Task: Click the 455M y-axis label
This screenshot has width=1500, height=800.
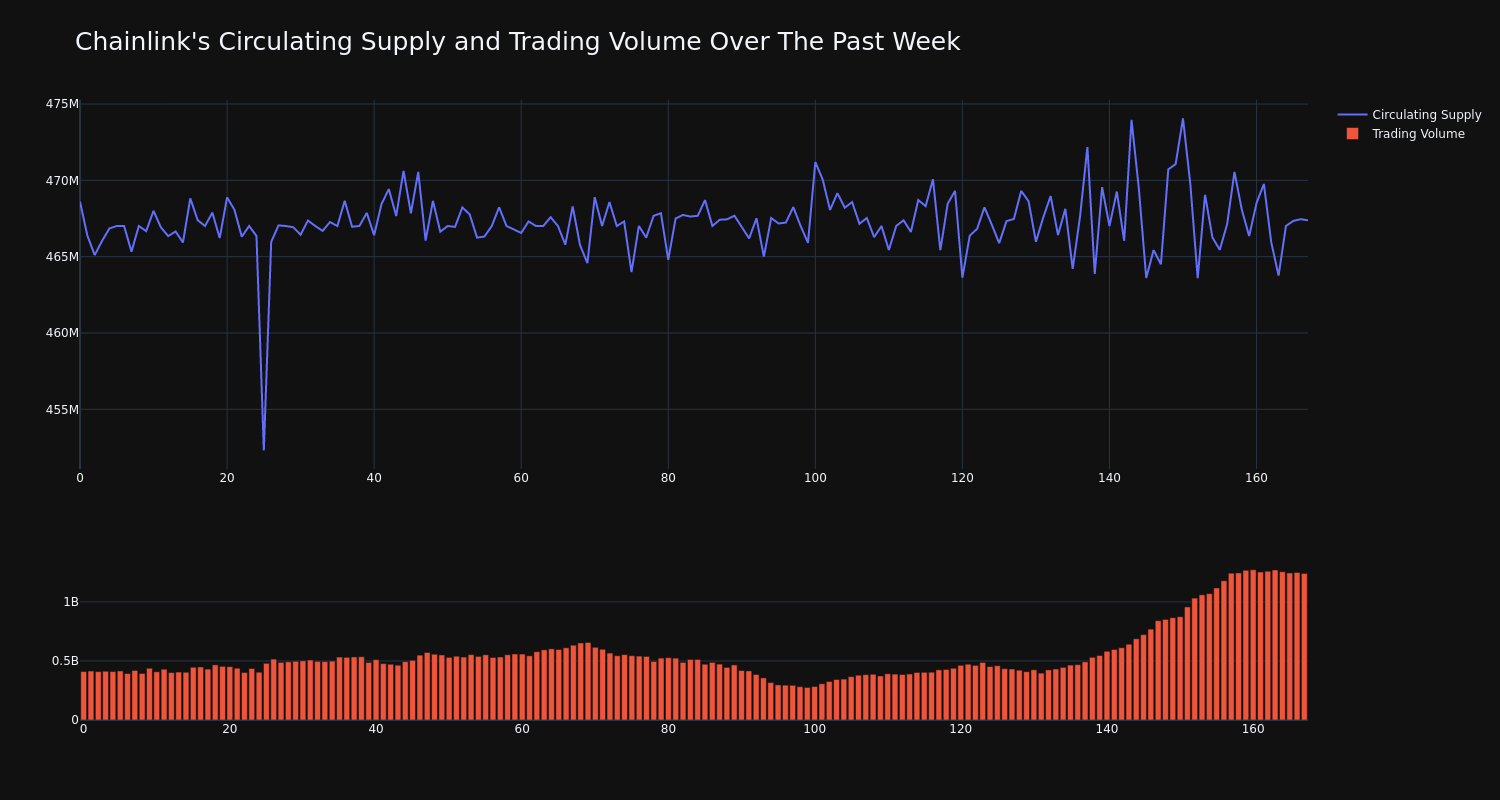Action: 62,410
